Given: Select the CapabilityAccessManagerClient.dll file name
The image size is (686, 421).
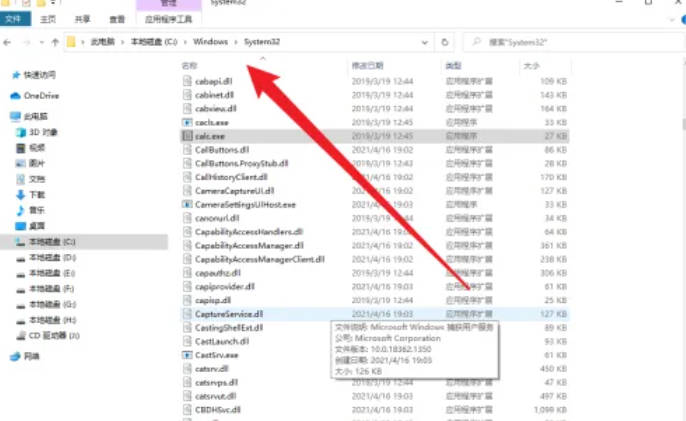Looking at the screenshot, I should click(260, 259).
